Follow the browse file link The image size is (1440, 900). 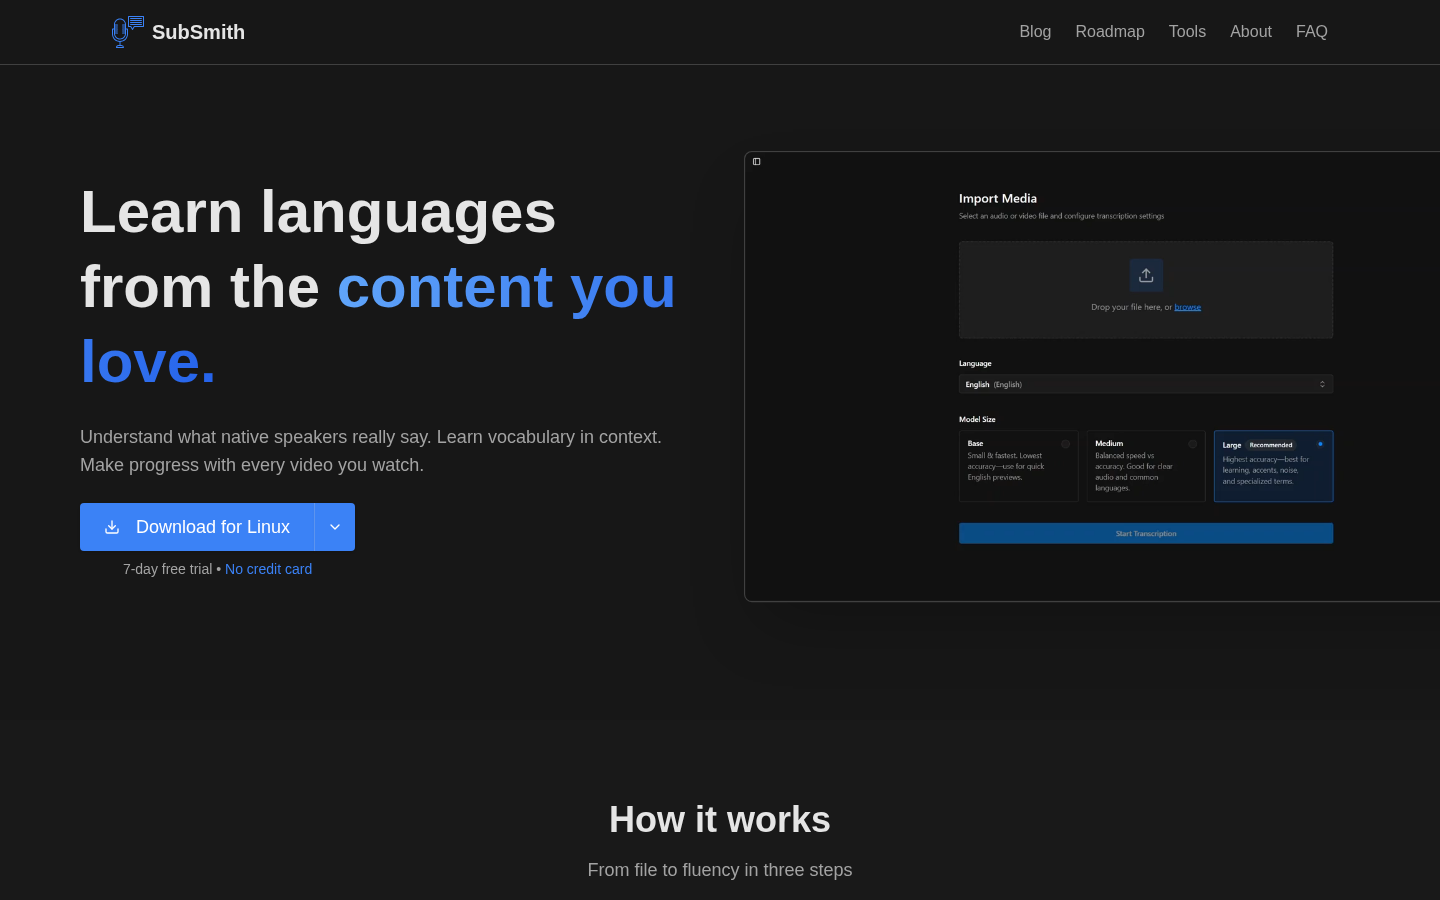(1188, 307)
